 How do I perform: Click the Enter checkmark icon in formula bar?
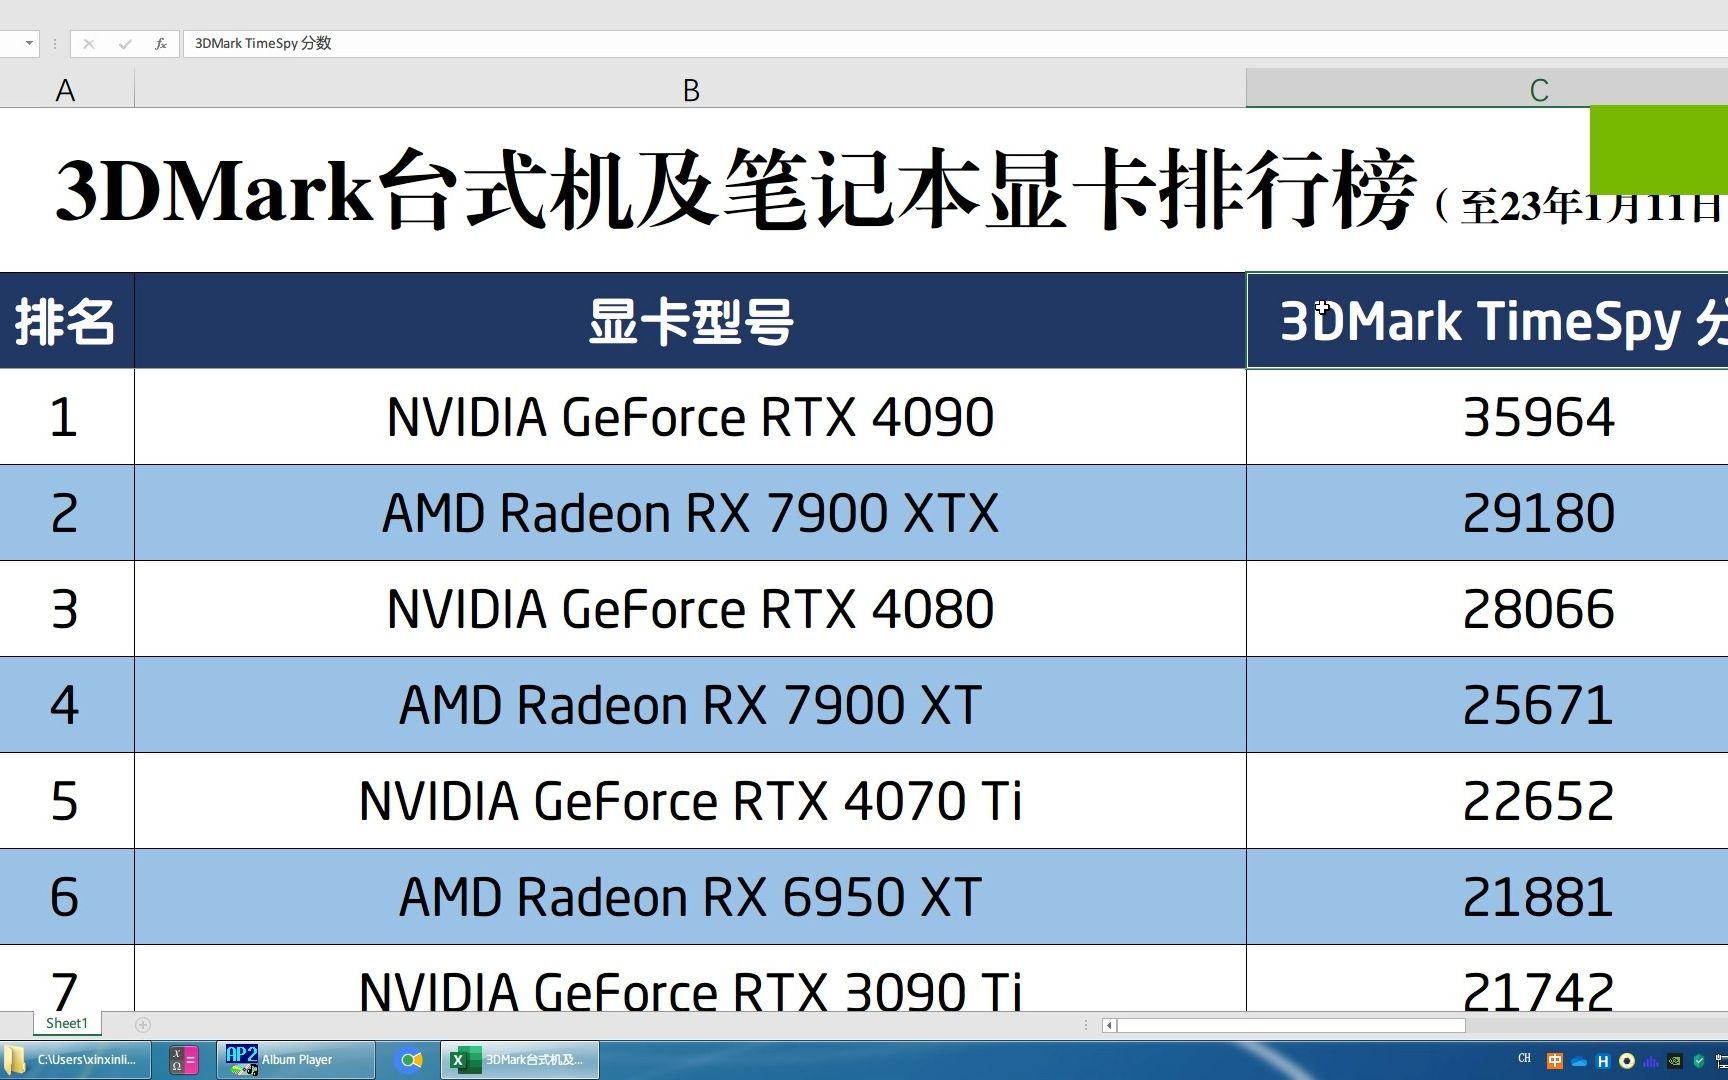(124, 44)
